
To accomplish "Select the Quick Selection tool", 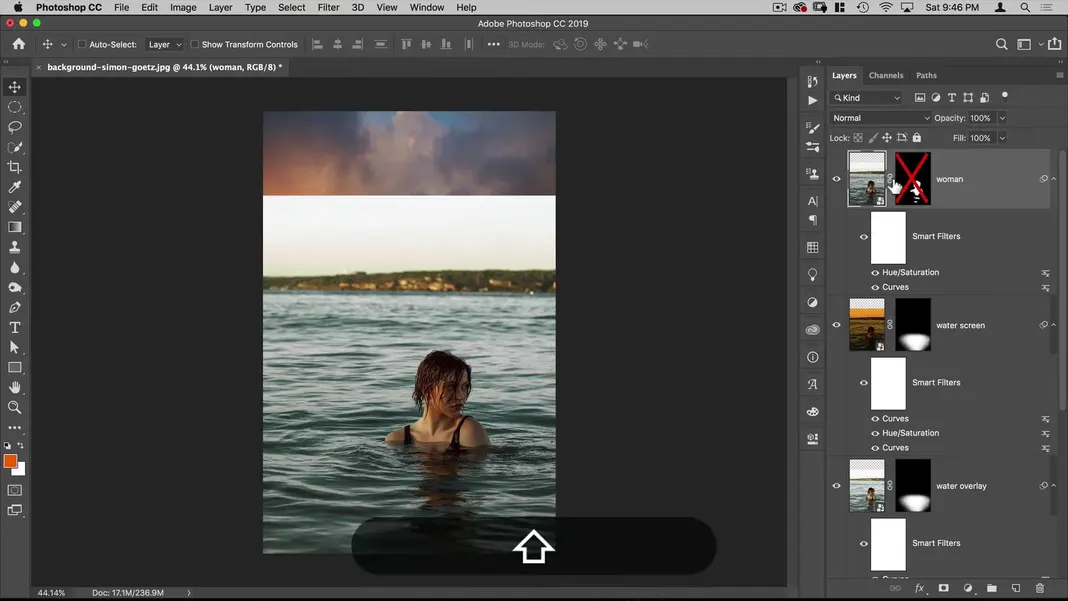I will 14,147.
